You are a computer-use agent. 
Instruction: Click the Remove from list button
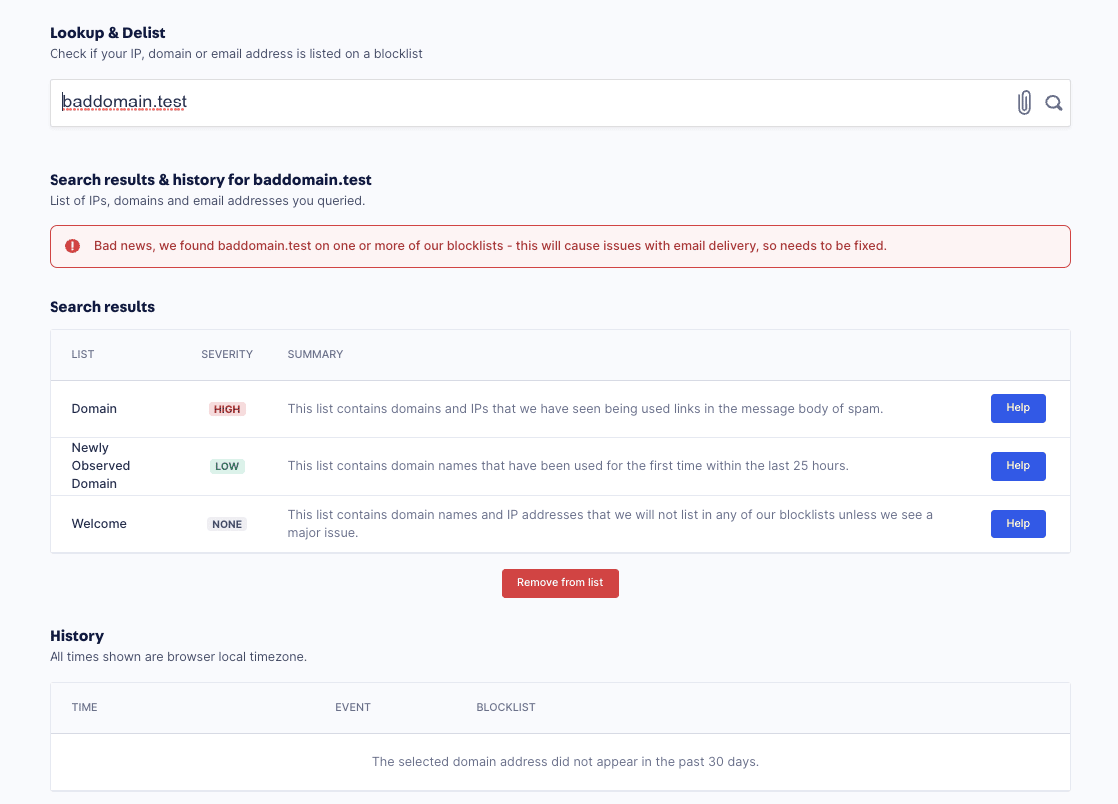click(x=560, y=583)
